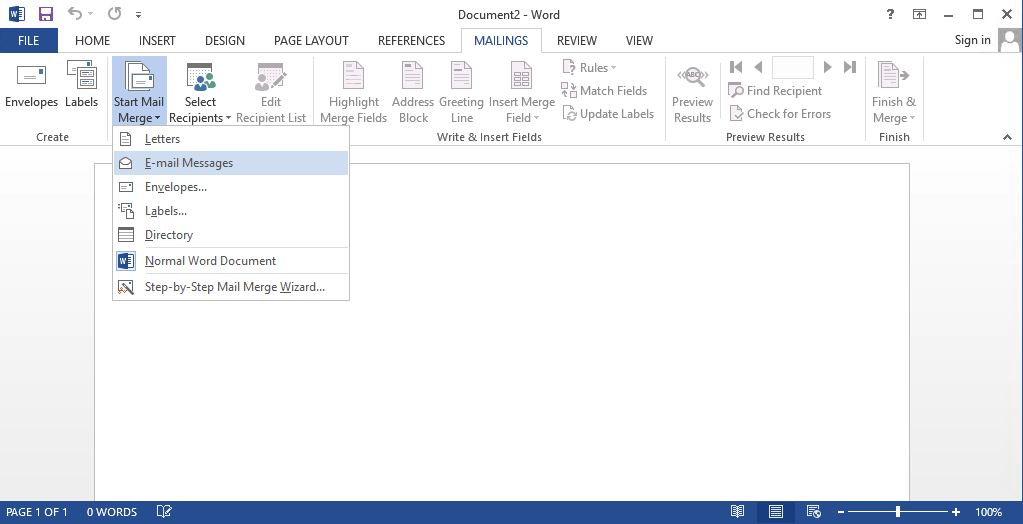1023x524 pixels.
Task: Click the Sign in link
Action: tap(972, 40)
